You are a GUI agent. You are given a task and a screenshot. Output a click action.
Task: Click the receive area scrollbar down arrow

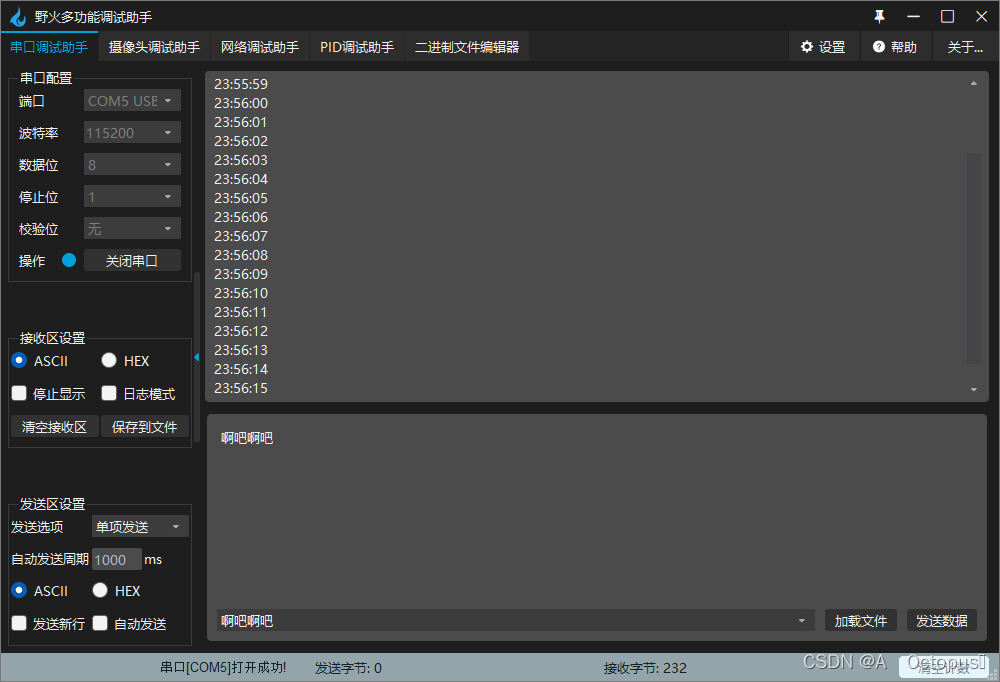coord(974,389)
